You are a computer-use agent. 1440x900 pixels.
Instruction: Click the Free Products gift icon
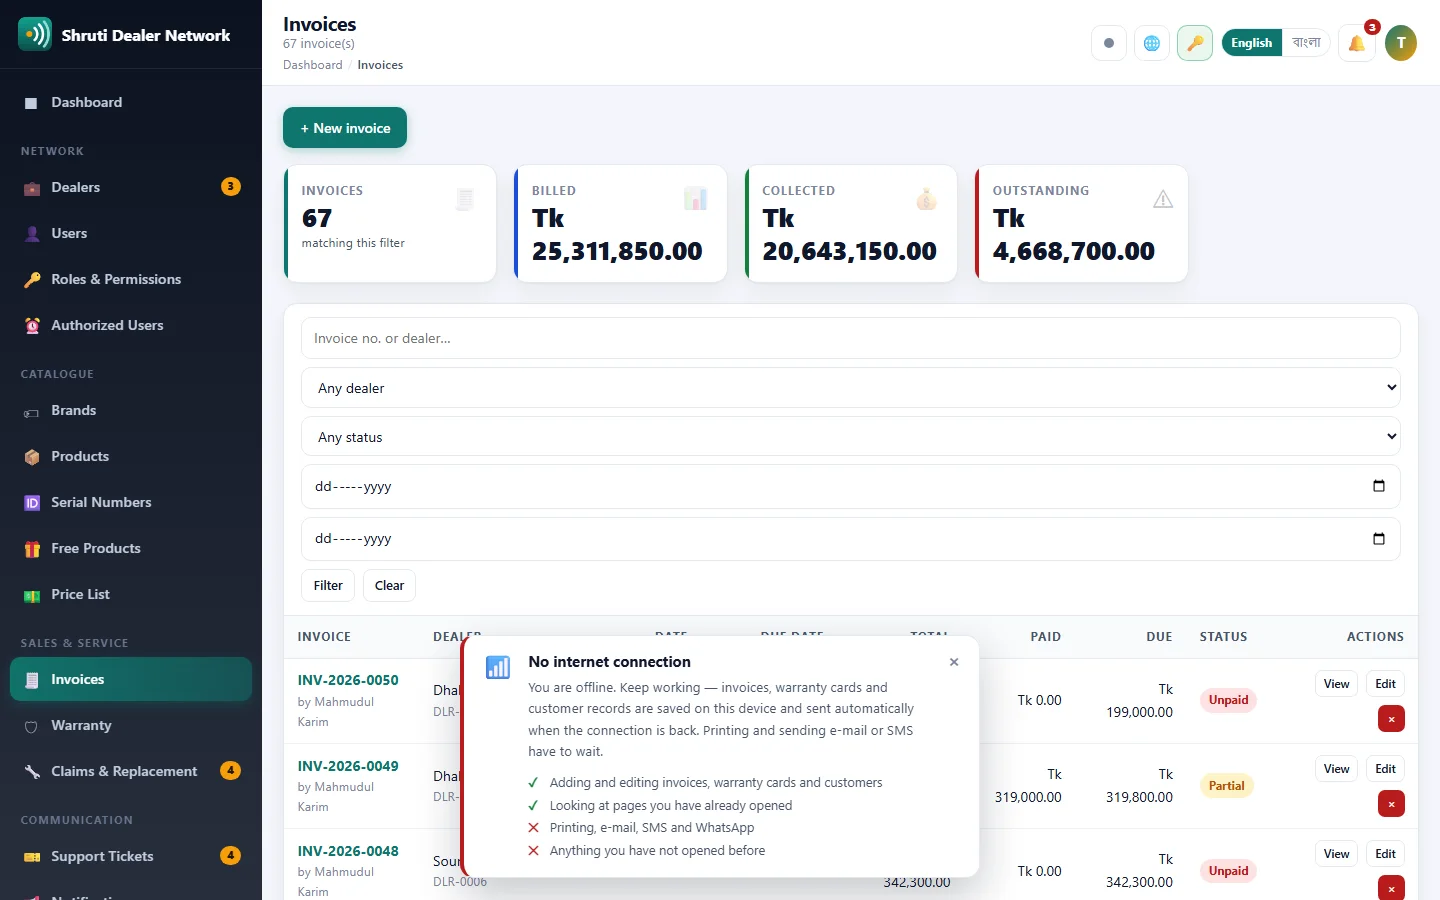(32, 549)
